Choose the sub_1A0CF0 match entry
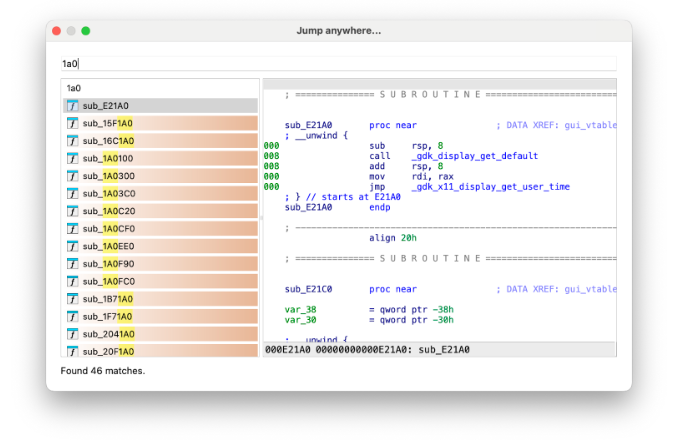The height and width of the screenshot is (441, 682). 160,229
